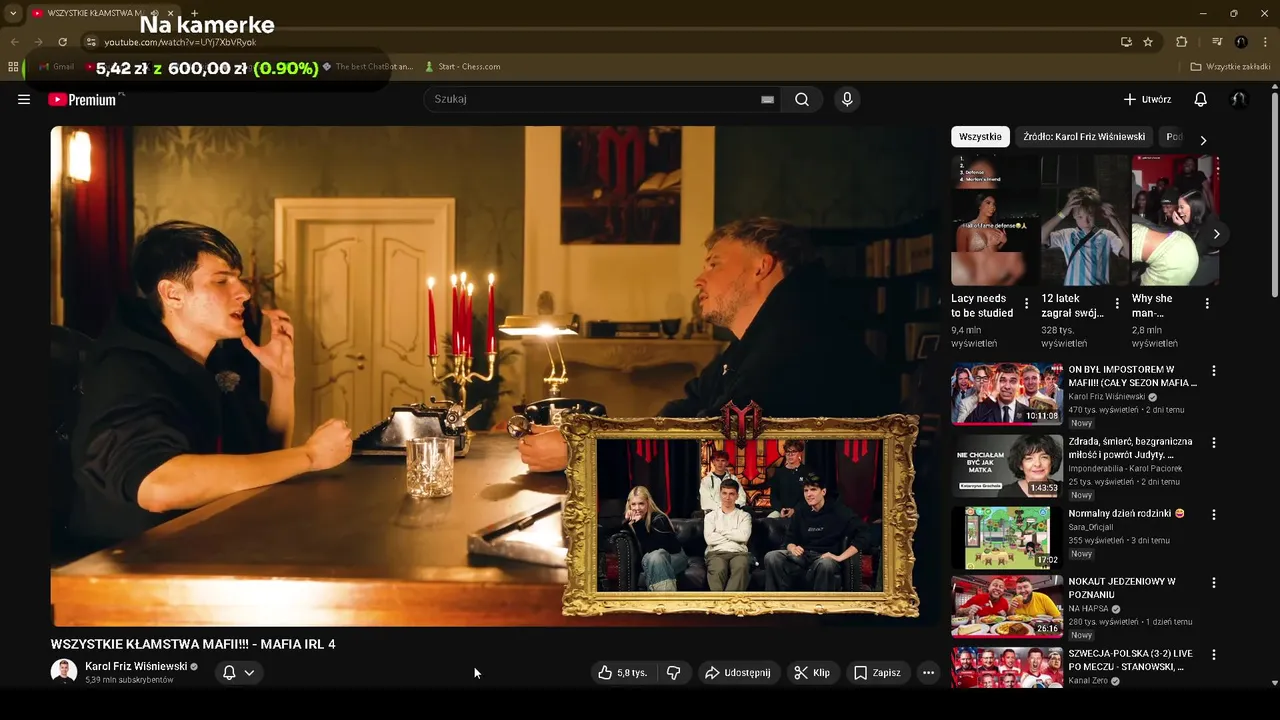
Task: Select the 'Wszystkie' filter chip
Action: pos(980,137)
